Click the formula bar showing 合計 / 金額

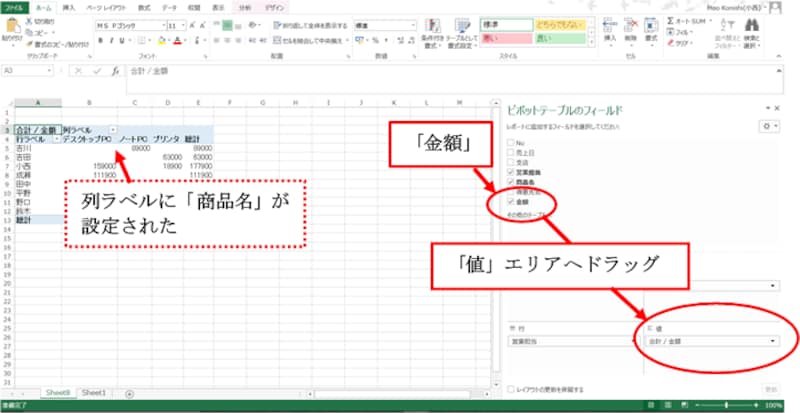[300, 72]
